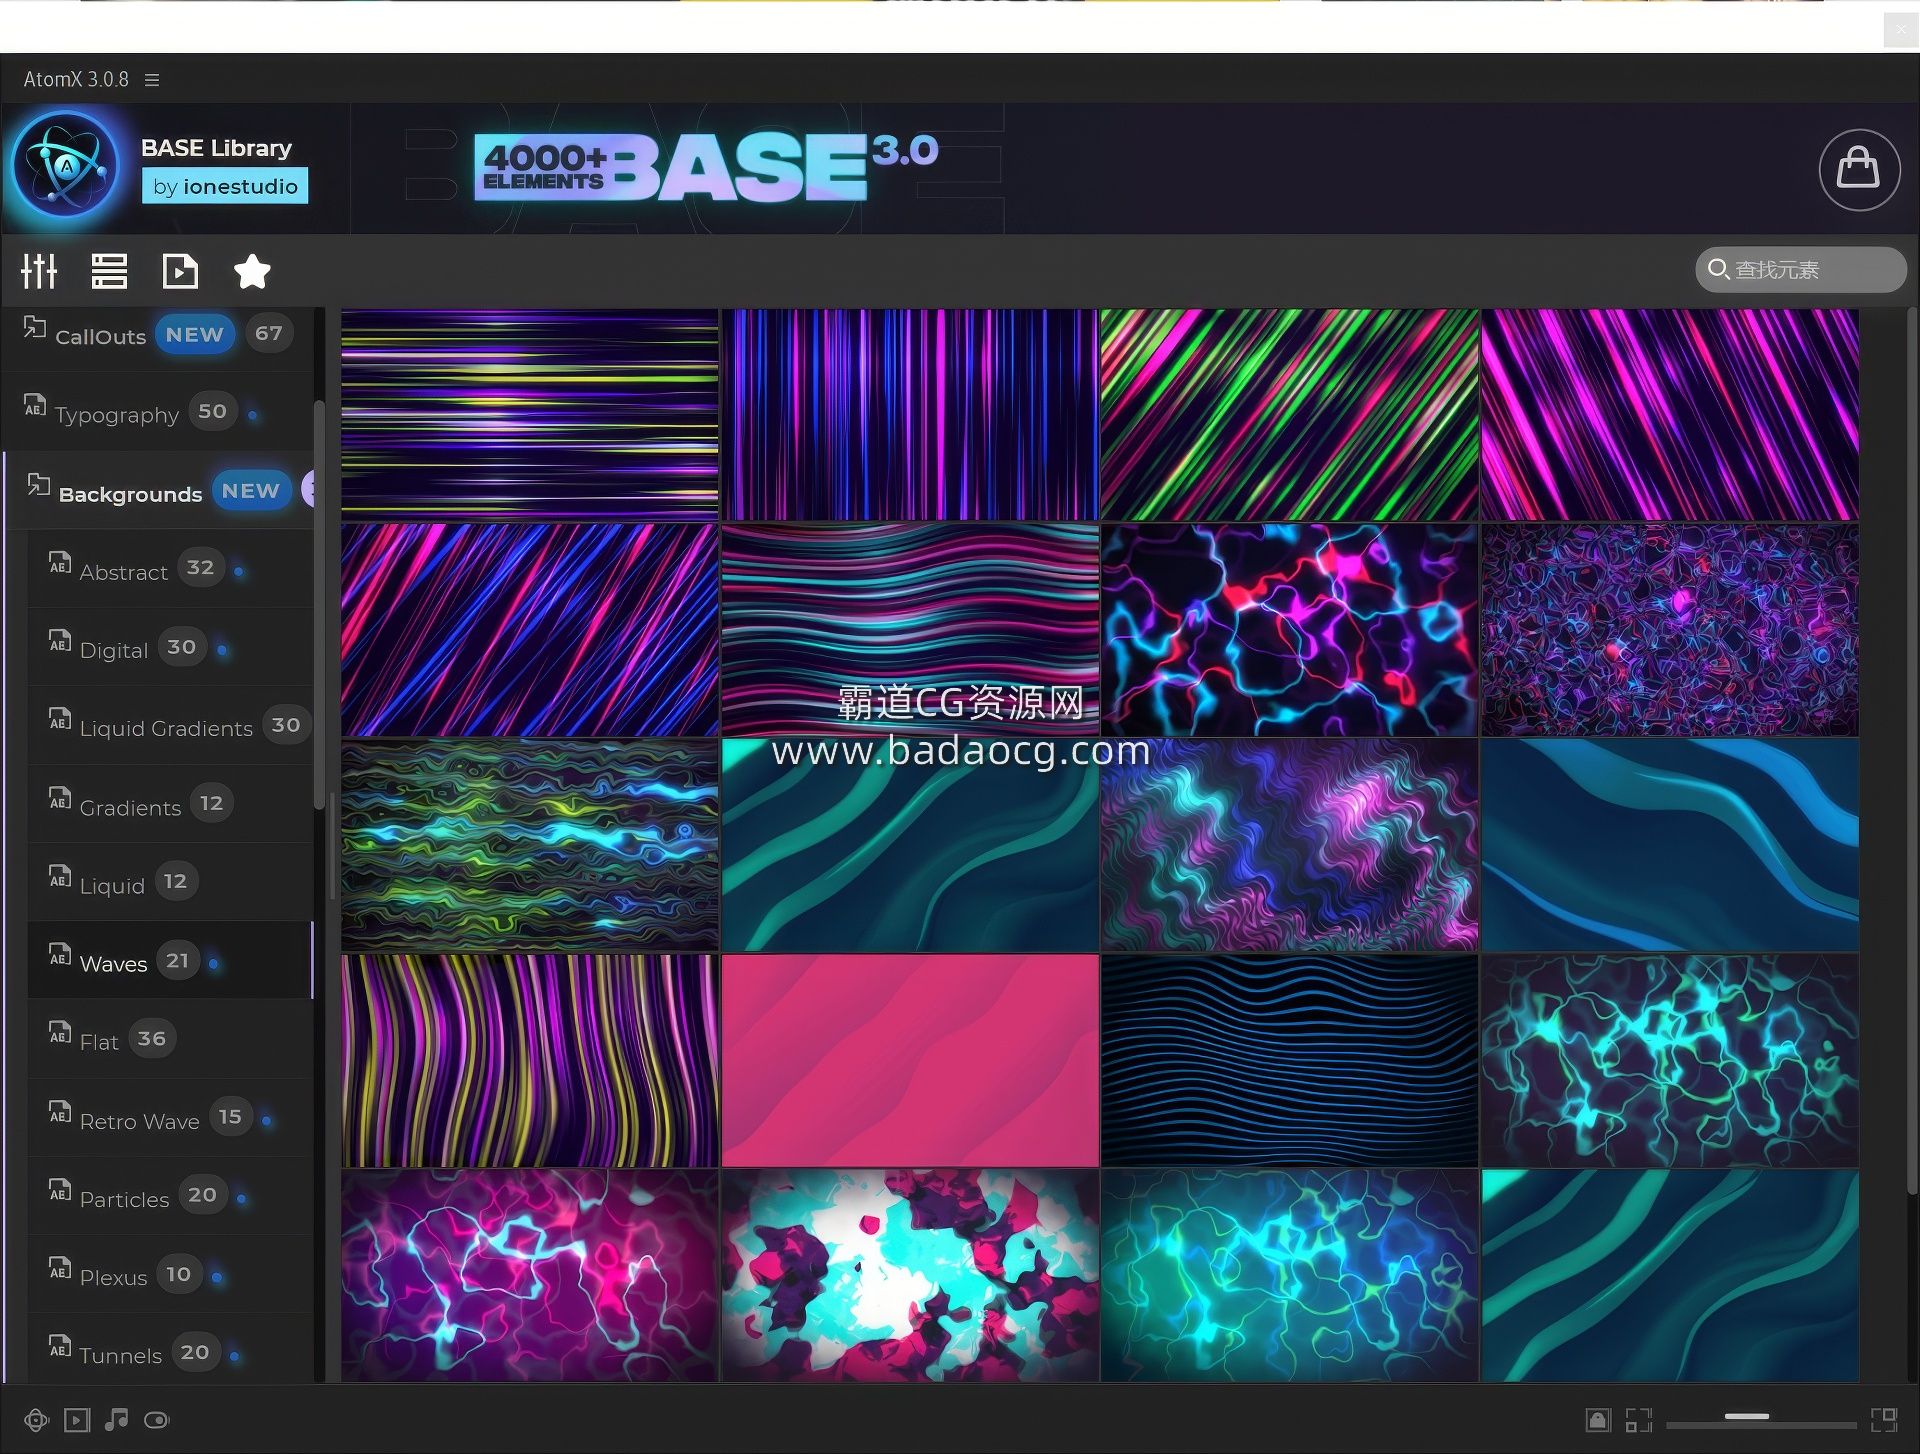The height and width of the screenshot is (1454, 1920).
Task: Select the Liquid subcategory with 12 items
Action: coord(170,882)
